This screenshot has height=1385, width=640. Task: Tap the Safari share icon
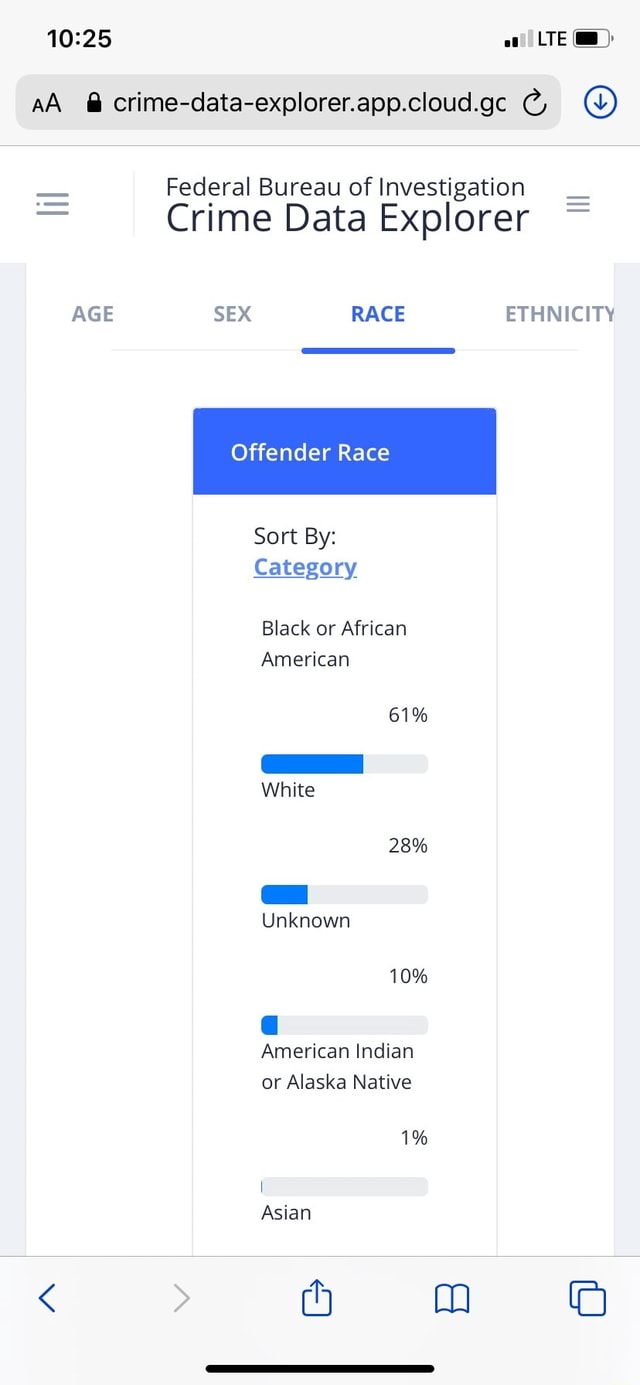pos(315,1297)
